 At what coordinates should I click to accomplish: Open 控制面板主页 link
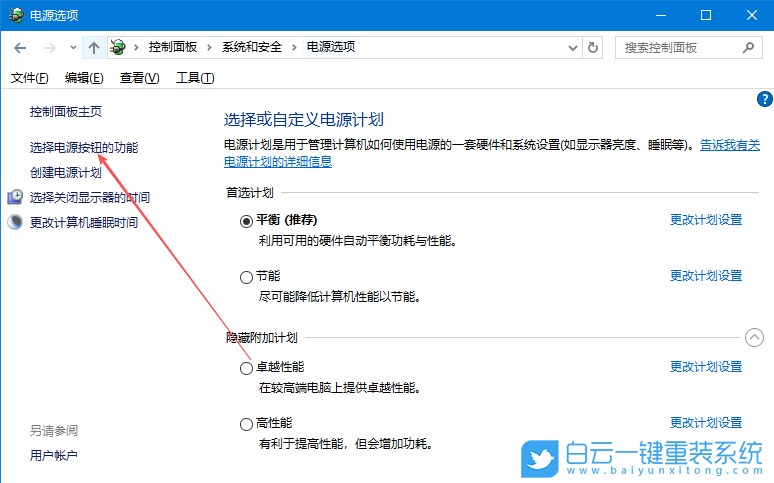(66, 112)
